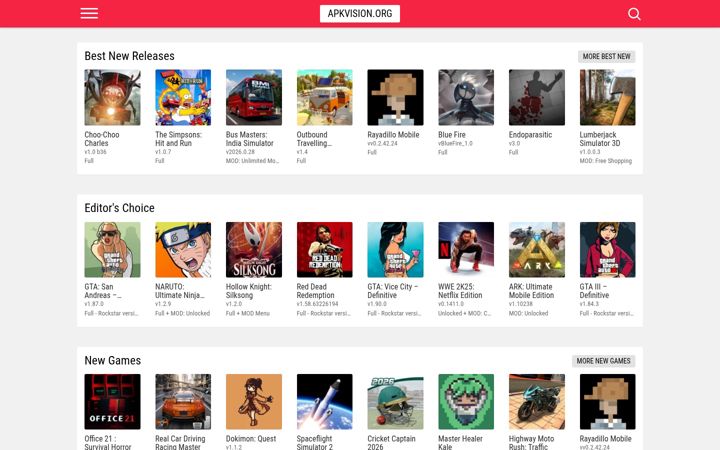
Task: Select the Master Healer Kale icon
Action: pos(466,402)
